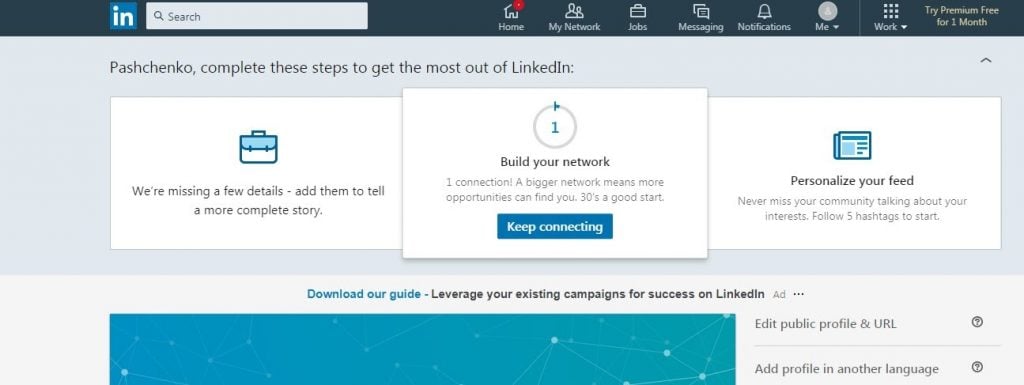Click Edit public profile & URL
The width and height of the screenshot is (1024, 385).
tap(825, 324)
